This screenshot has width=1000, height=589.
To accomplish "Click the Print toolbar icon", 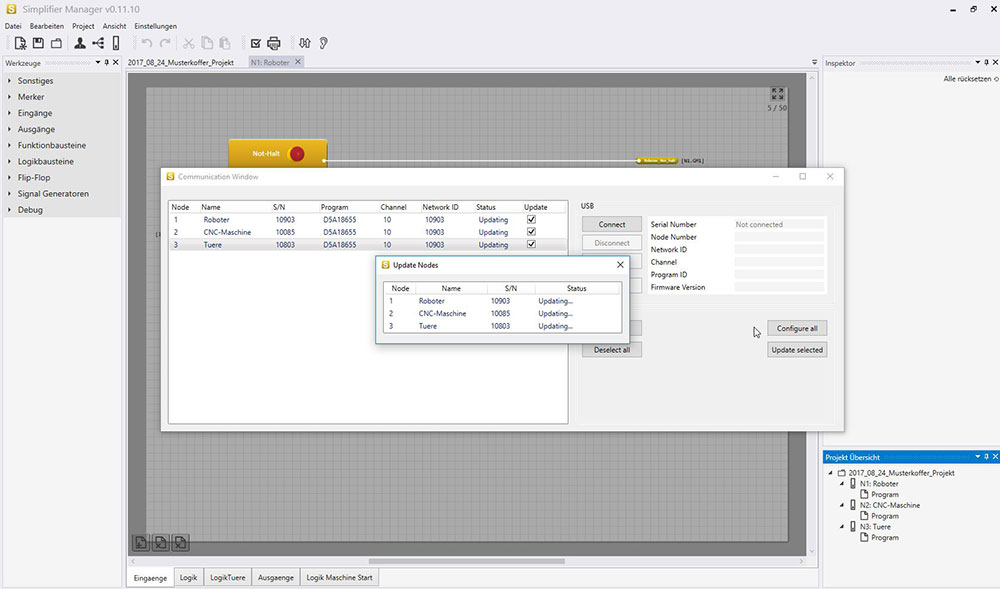I will pos(274,43).
